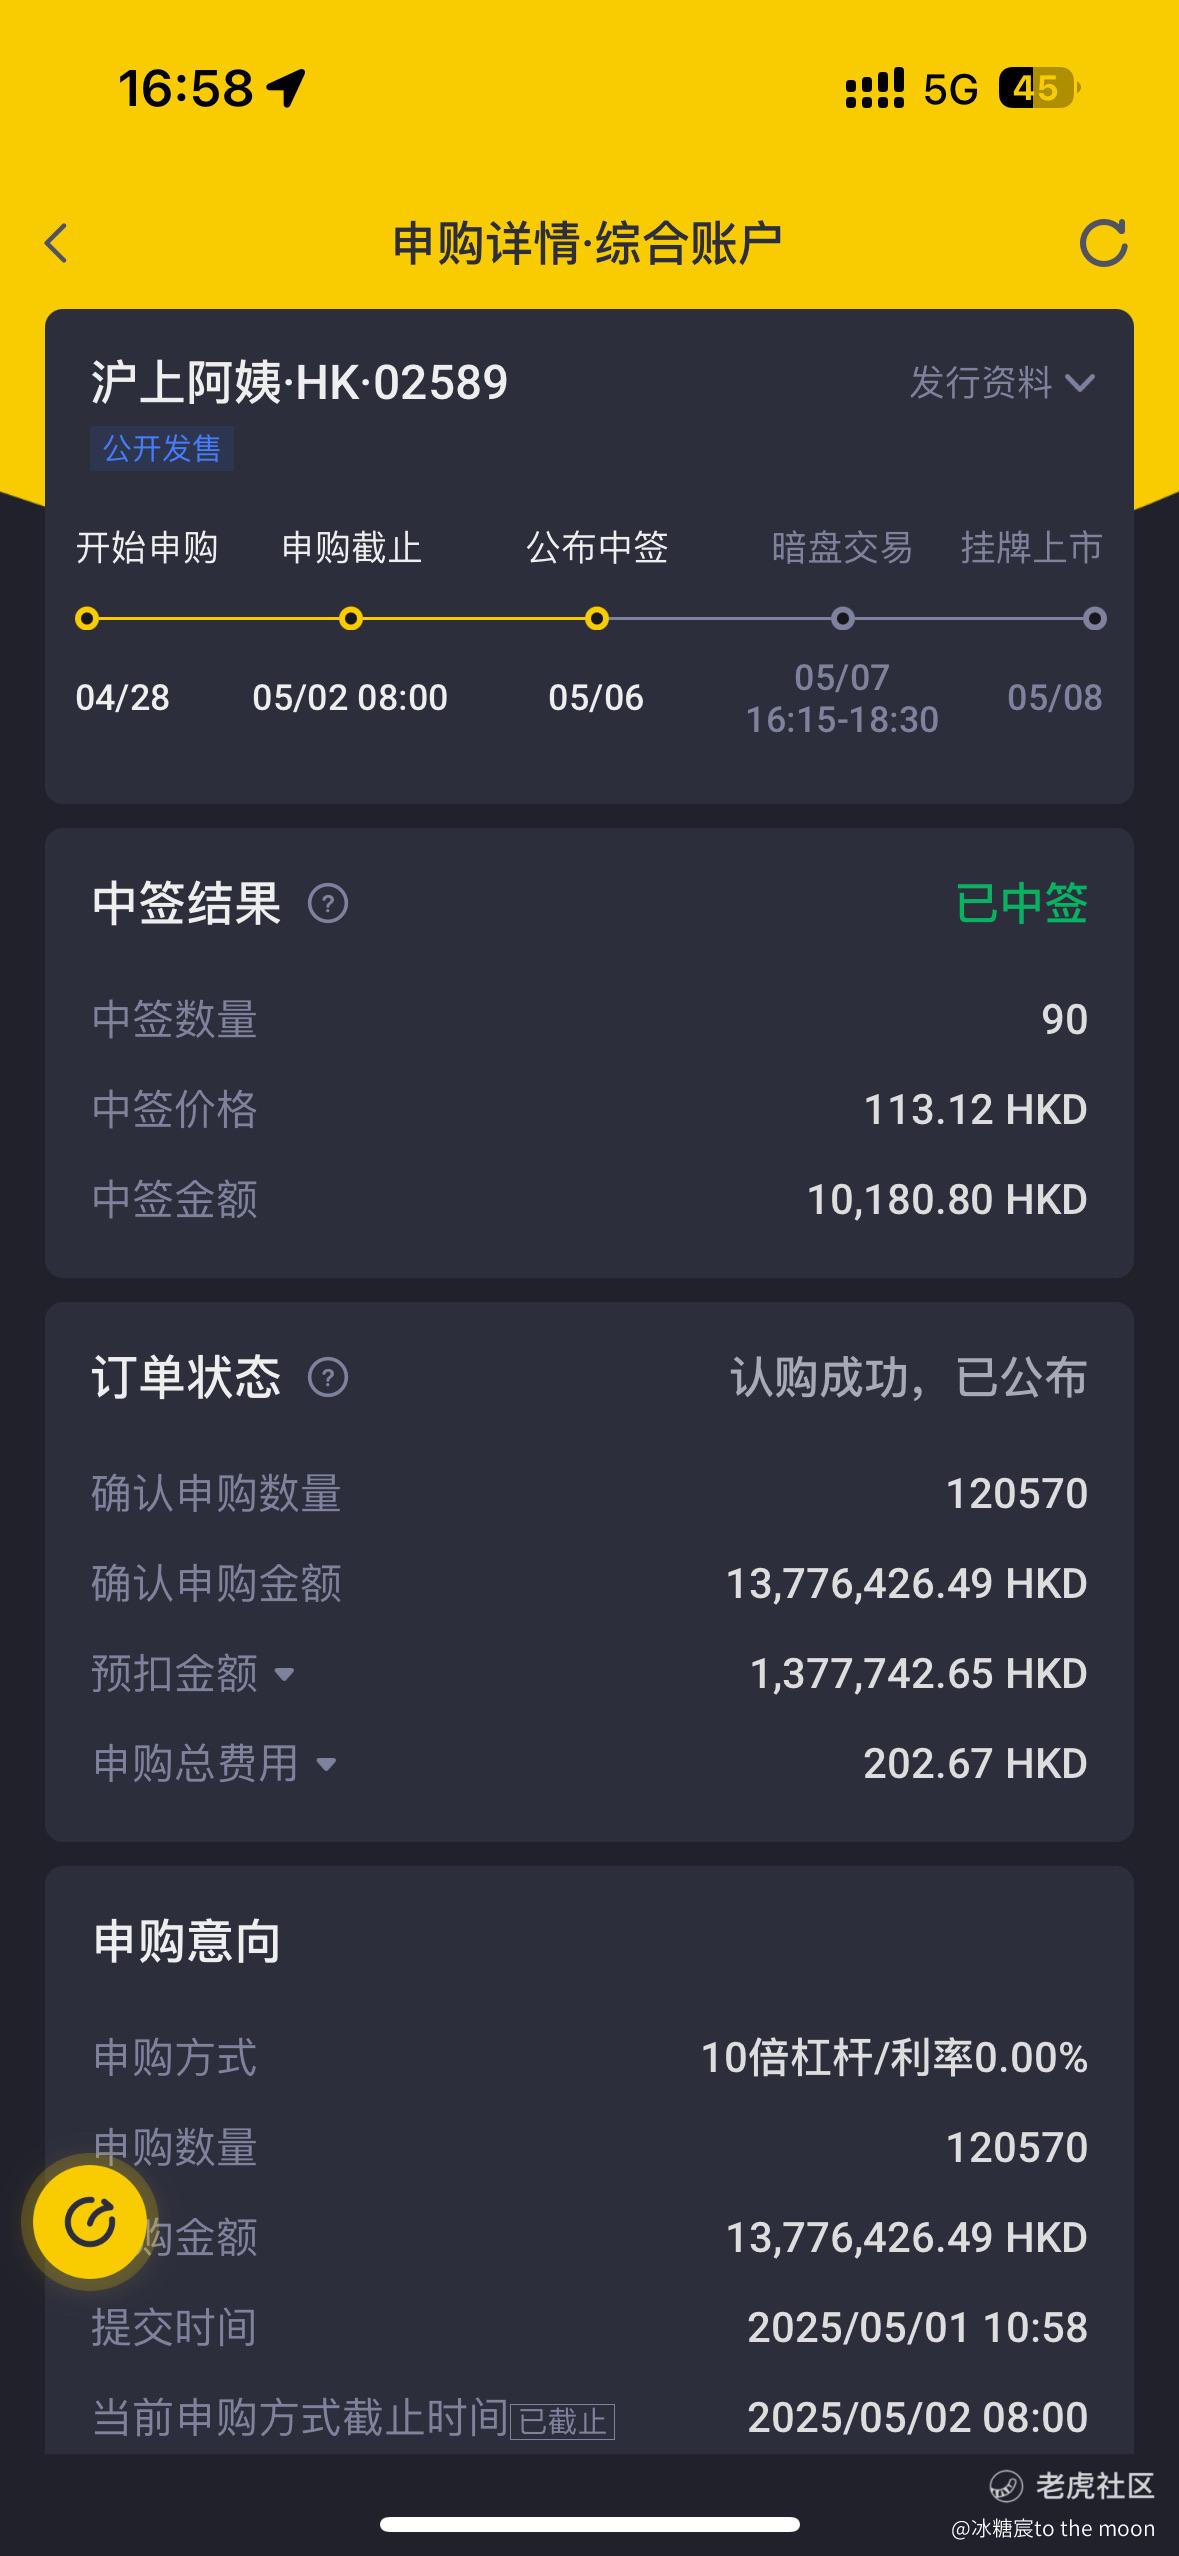Tap the 公开发售 tag

click(x=162, y=448)
